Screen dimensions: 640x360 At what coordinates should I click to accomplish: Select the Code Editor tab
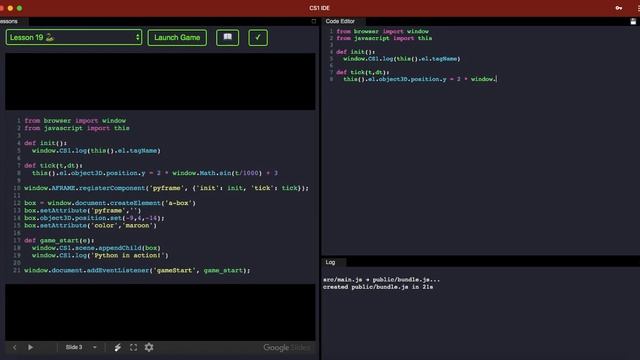[340, 21]
